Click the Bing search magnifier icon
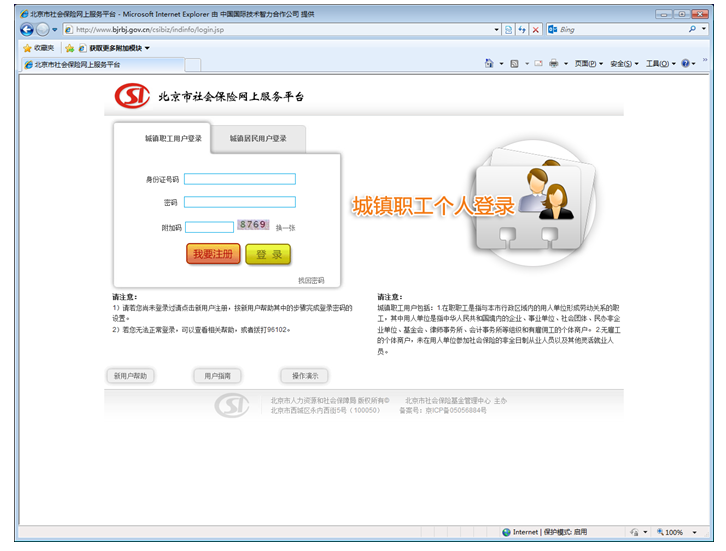The width and height of the screenshot is (726, 551). [691, 30]
